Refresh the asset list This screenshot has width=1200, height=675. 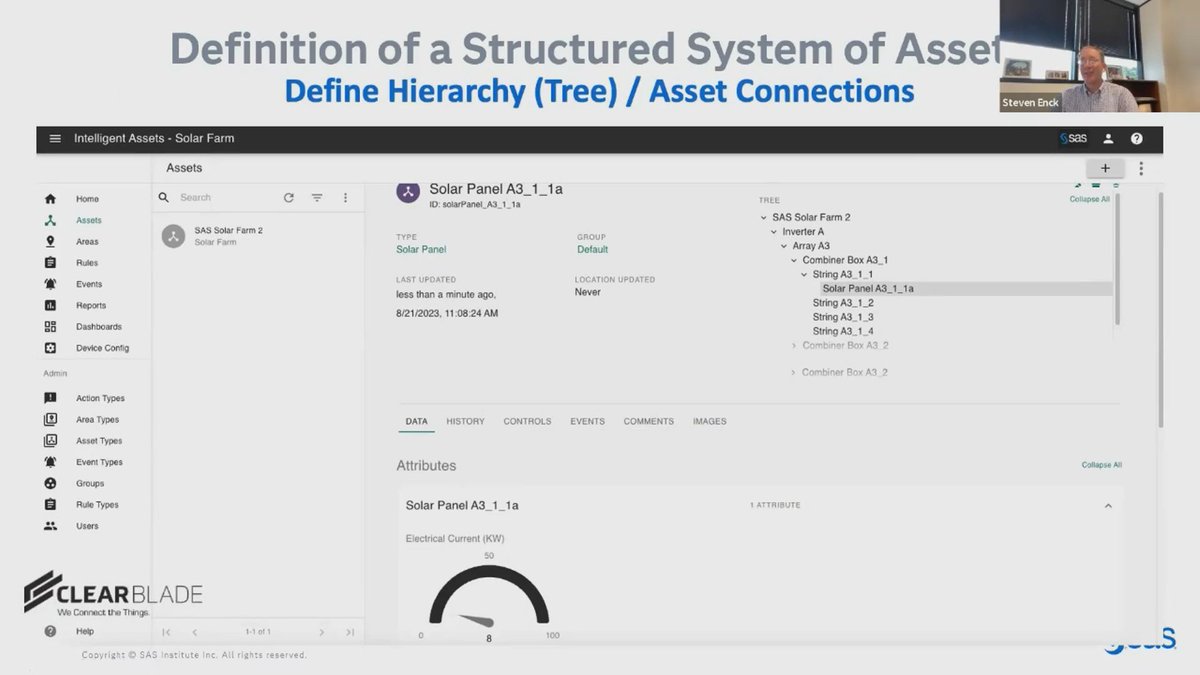coord(289,197)
